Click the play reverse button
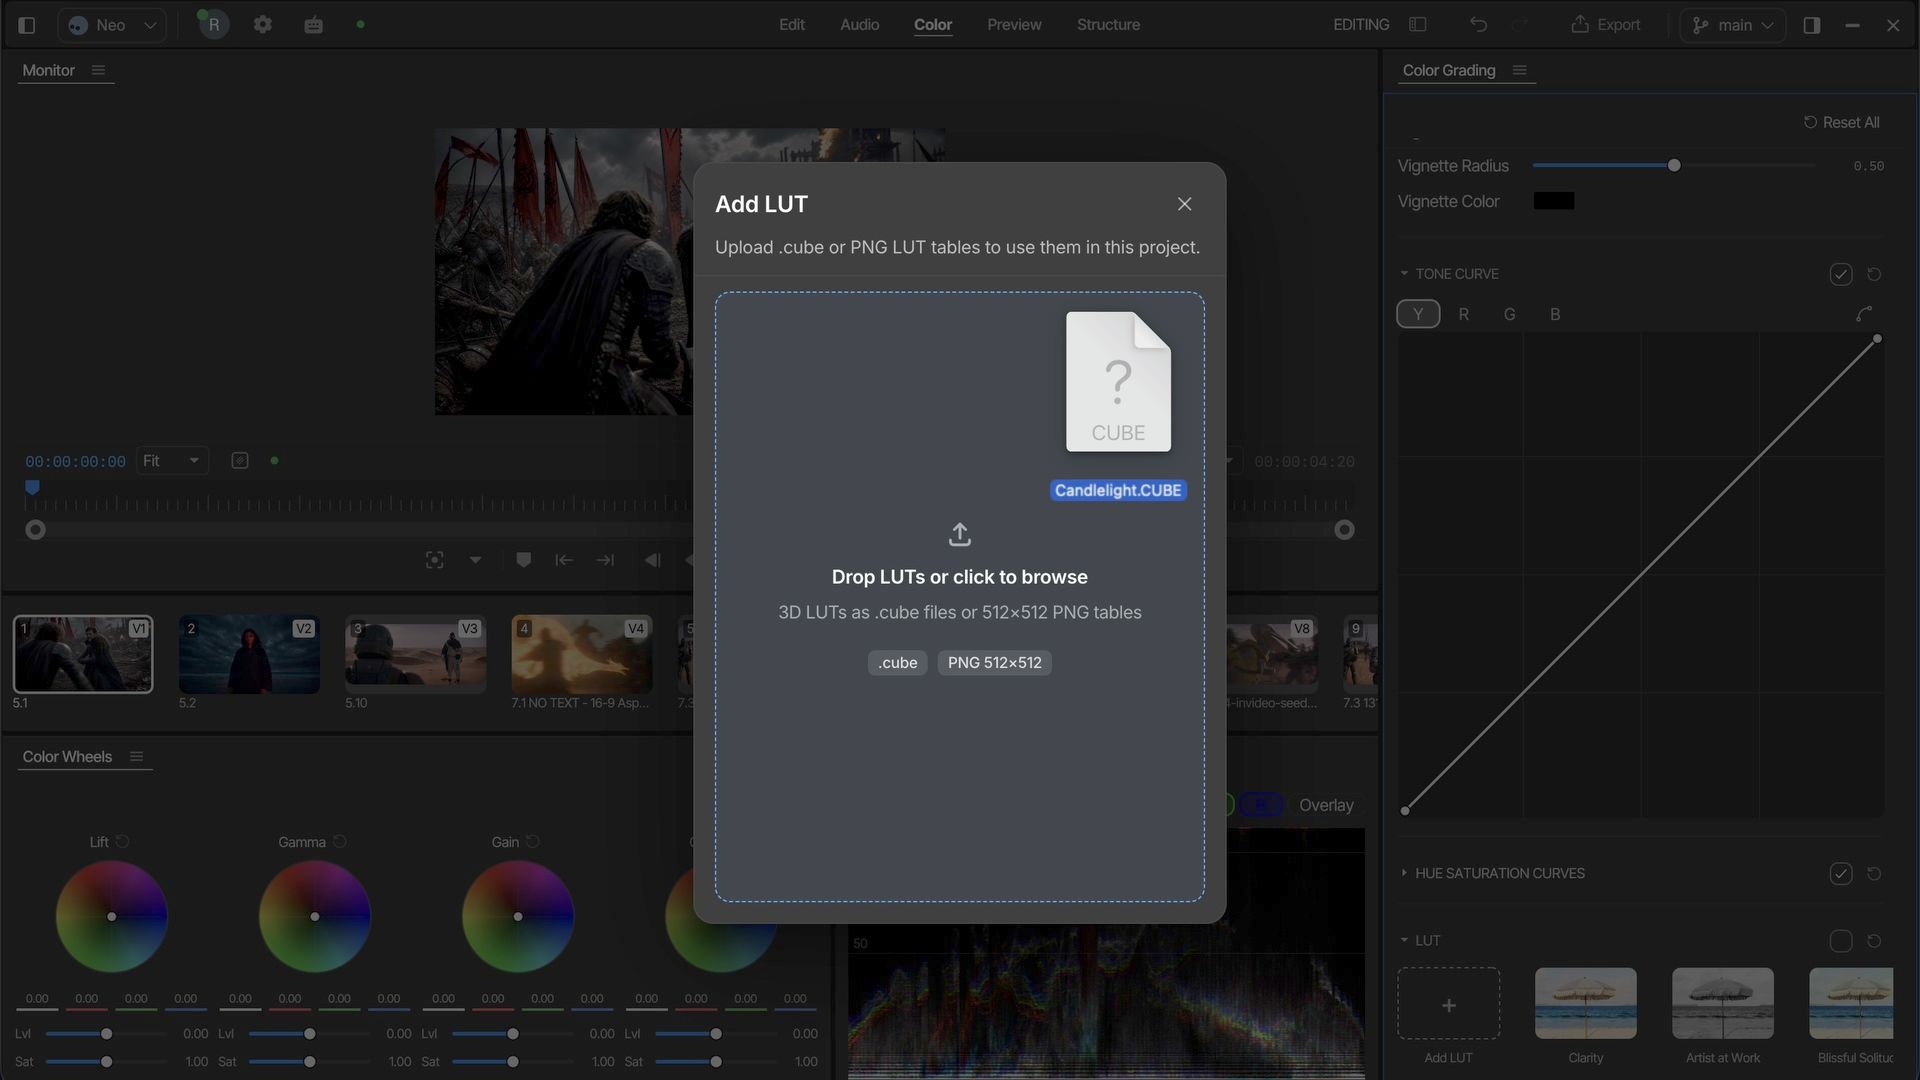 pyautogui.click(x=653, y=560)
